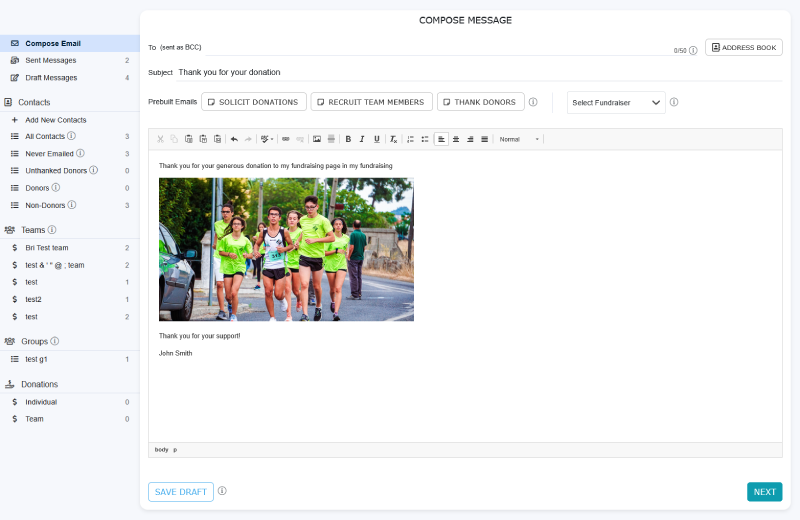Click the Undo arrow in toolbar
This screenshot has height=520, width=800.
tap(234, 139)
